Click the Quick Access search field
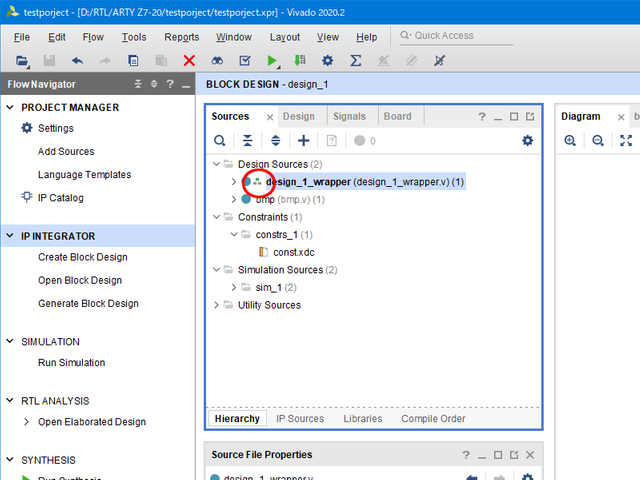The height and width of the screenshot is (480, 640). 470,36
